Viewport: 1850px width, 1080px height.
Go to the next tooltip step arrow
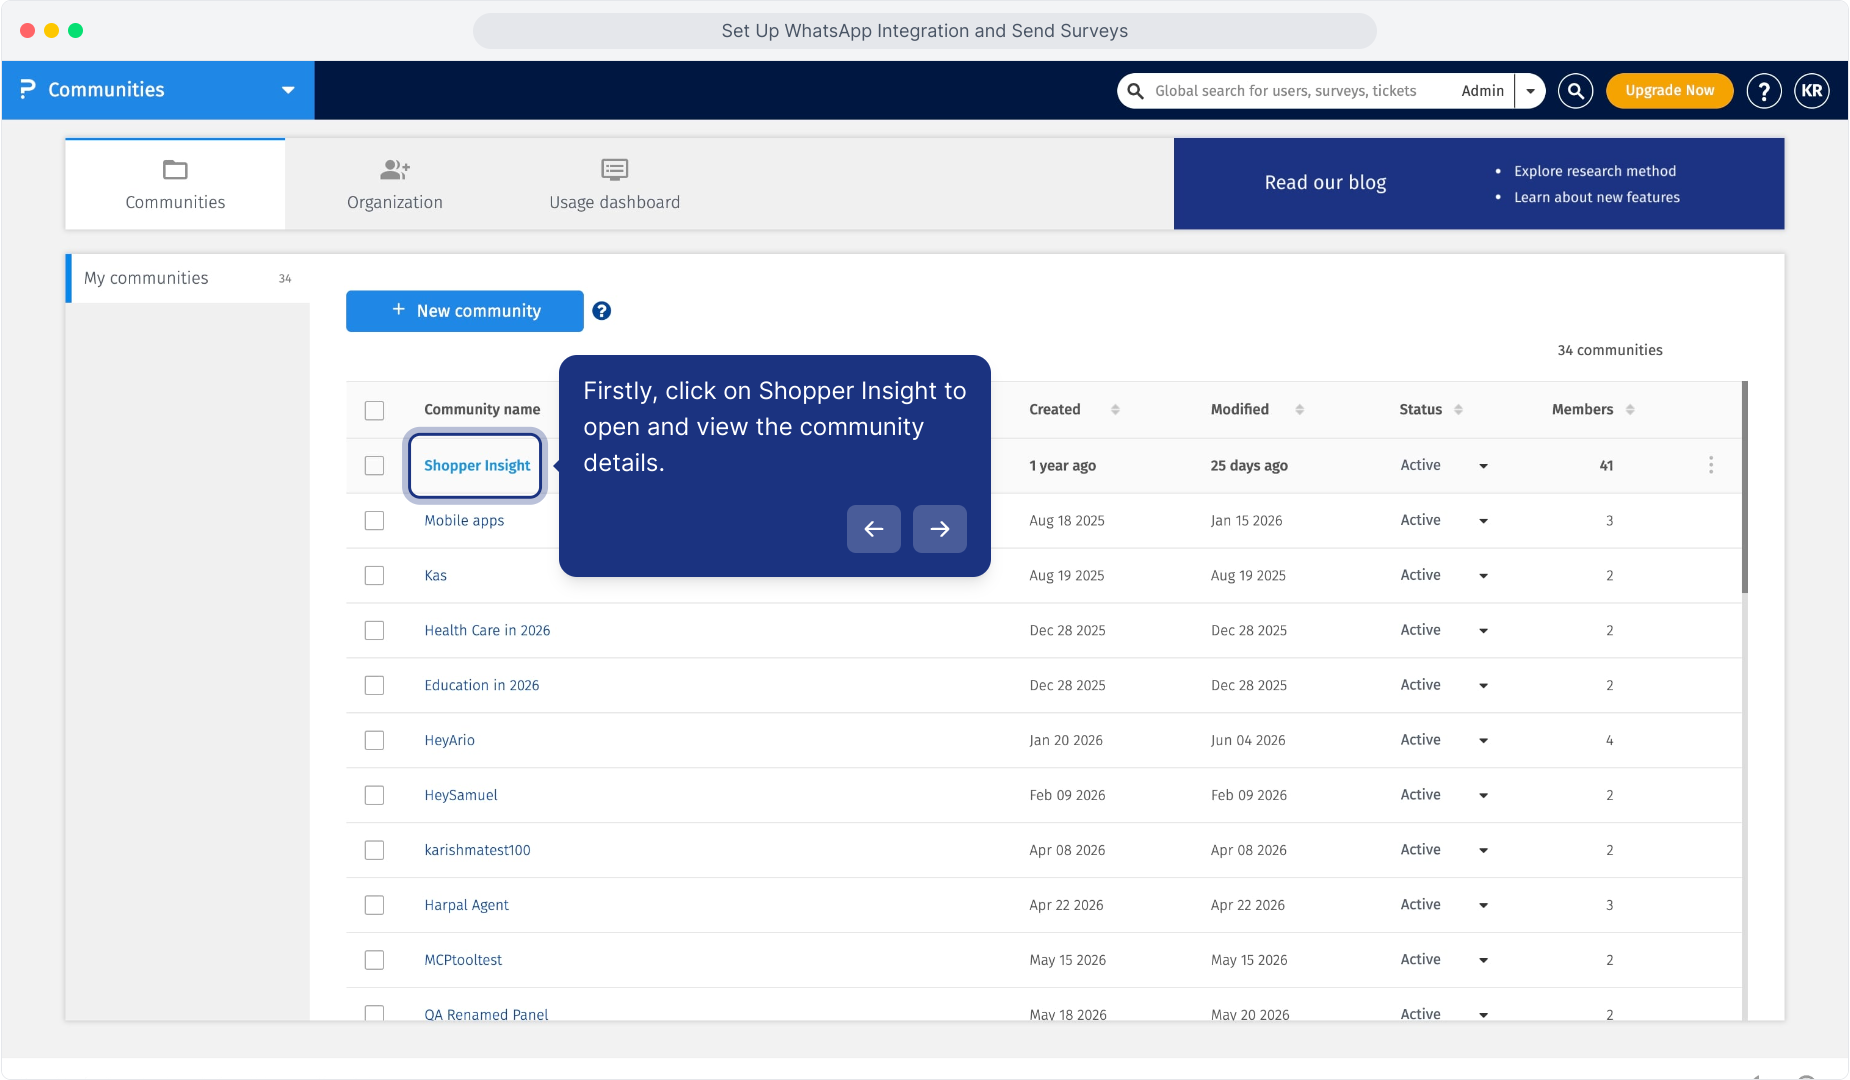click(939, 529)
